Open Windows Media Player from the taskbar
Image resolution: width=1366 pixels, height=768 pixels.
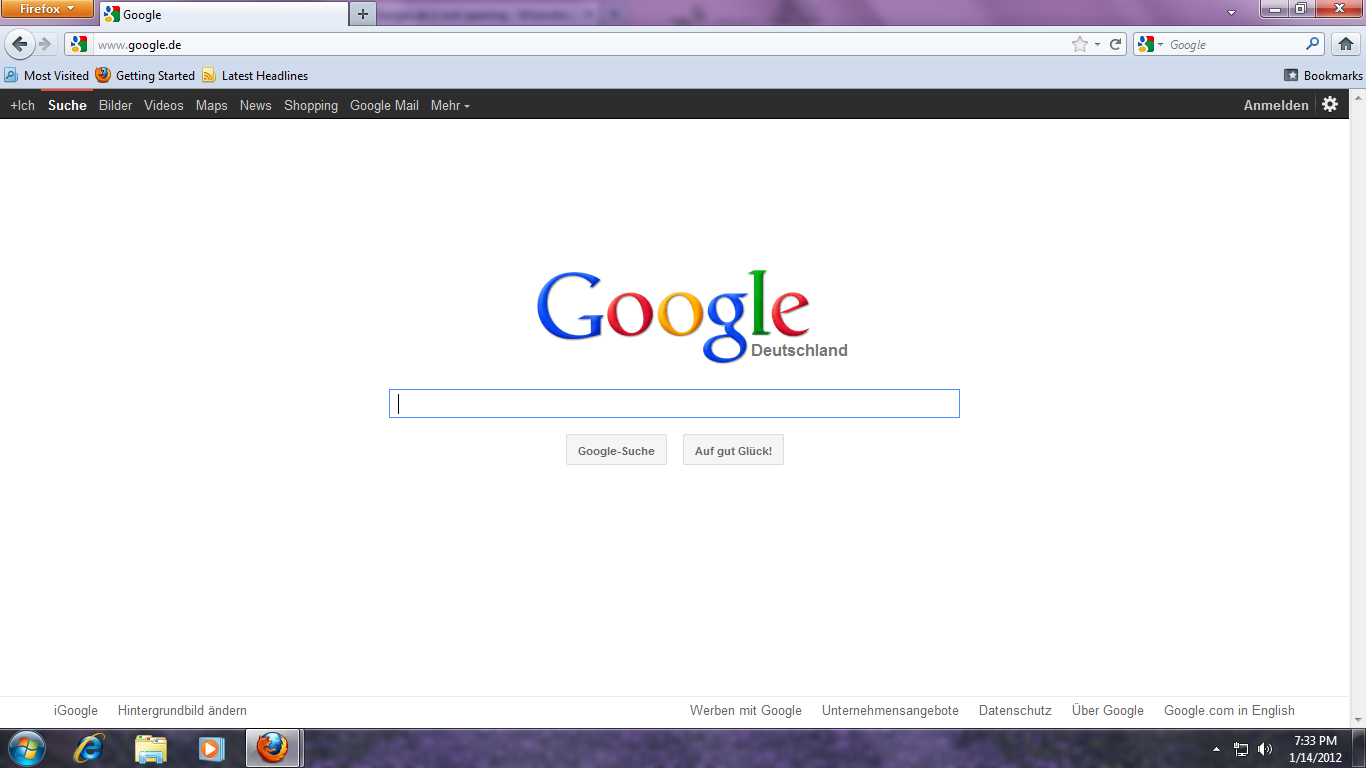[x=211, y=748]
